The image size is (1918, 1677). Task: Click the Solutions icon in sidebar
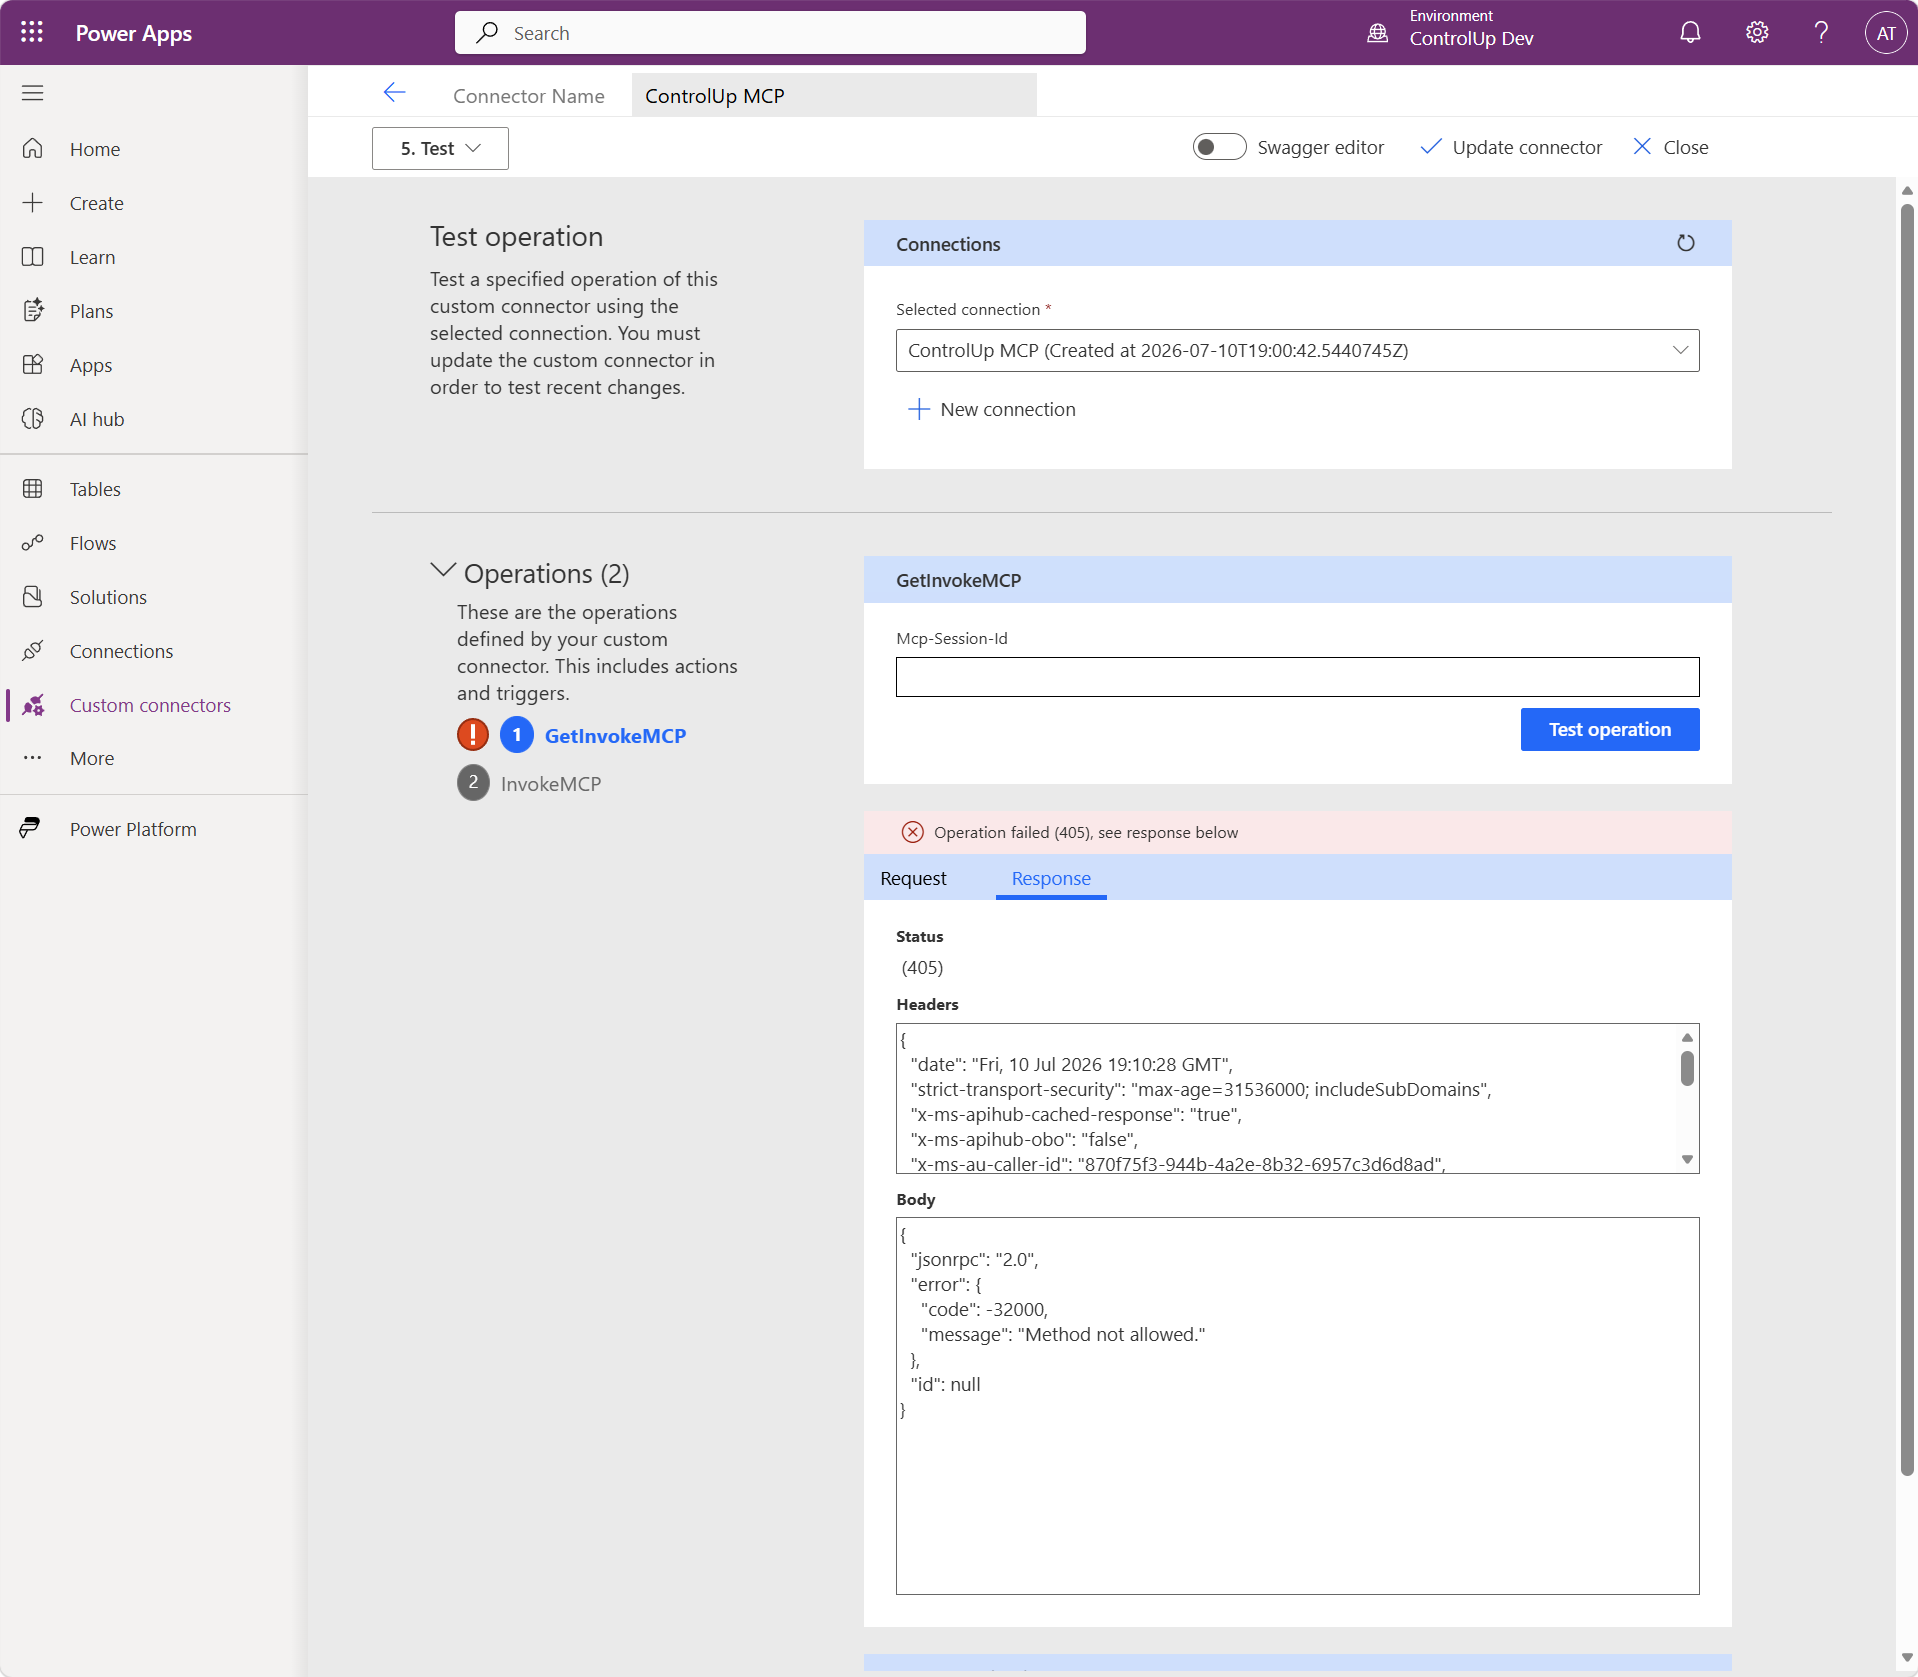click(33, 597)
